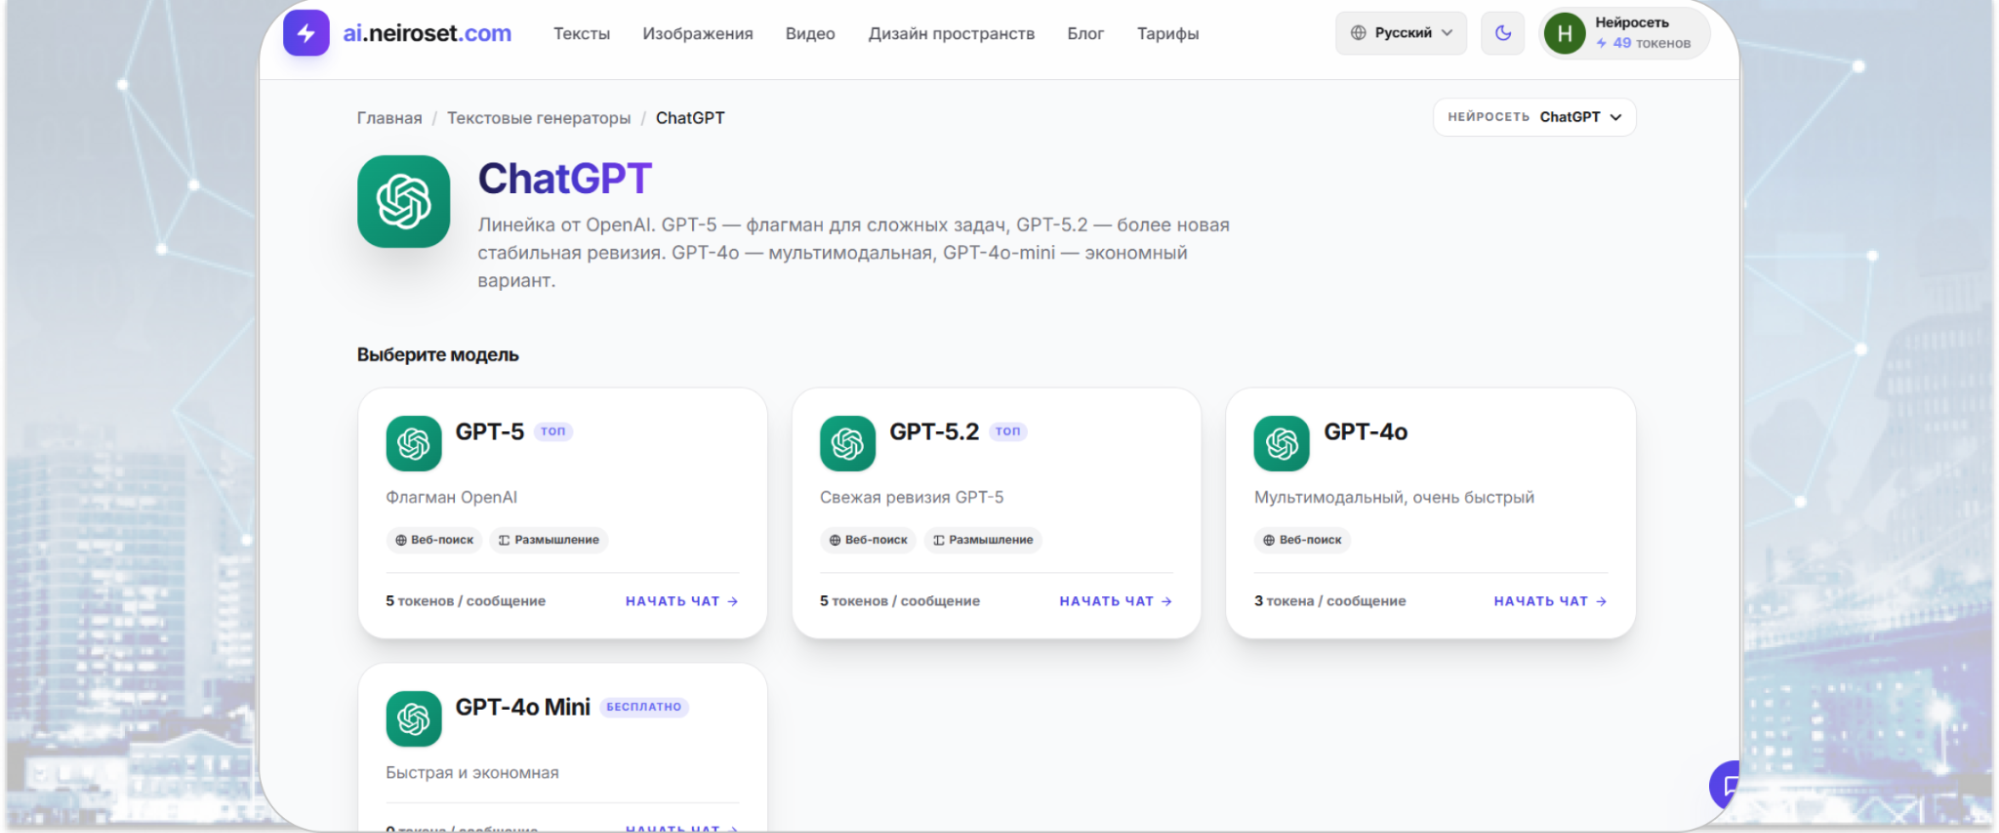Image resolution: width=1999 pixels, height=833 pixels.
Task: Click the GPT-5.2 card logo icon
Action: pos(848,443)
